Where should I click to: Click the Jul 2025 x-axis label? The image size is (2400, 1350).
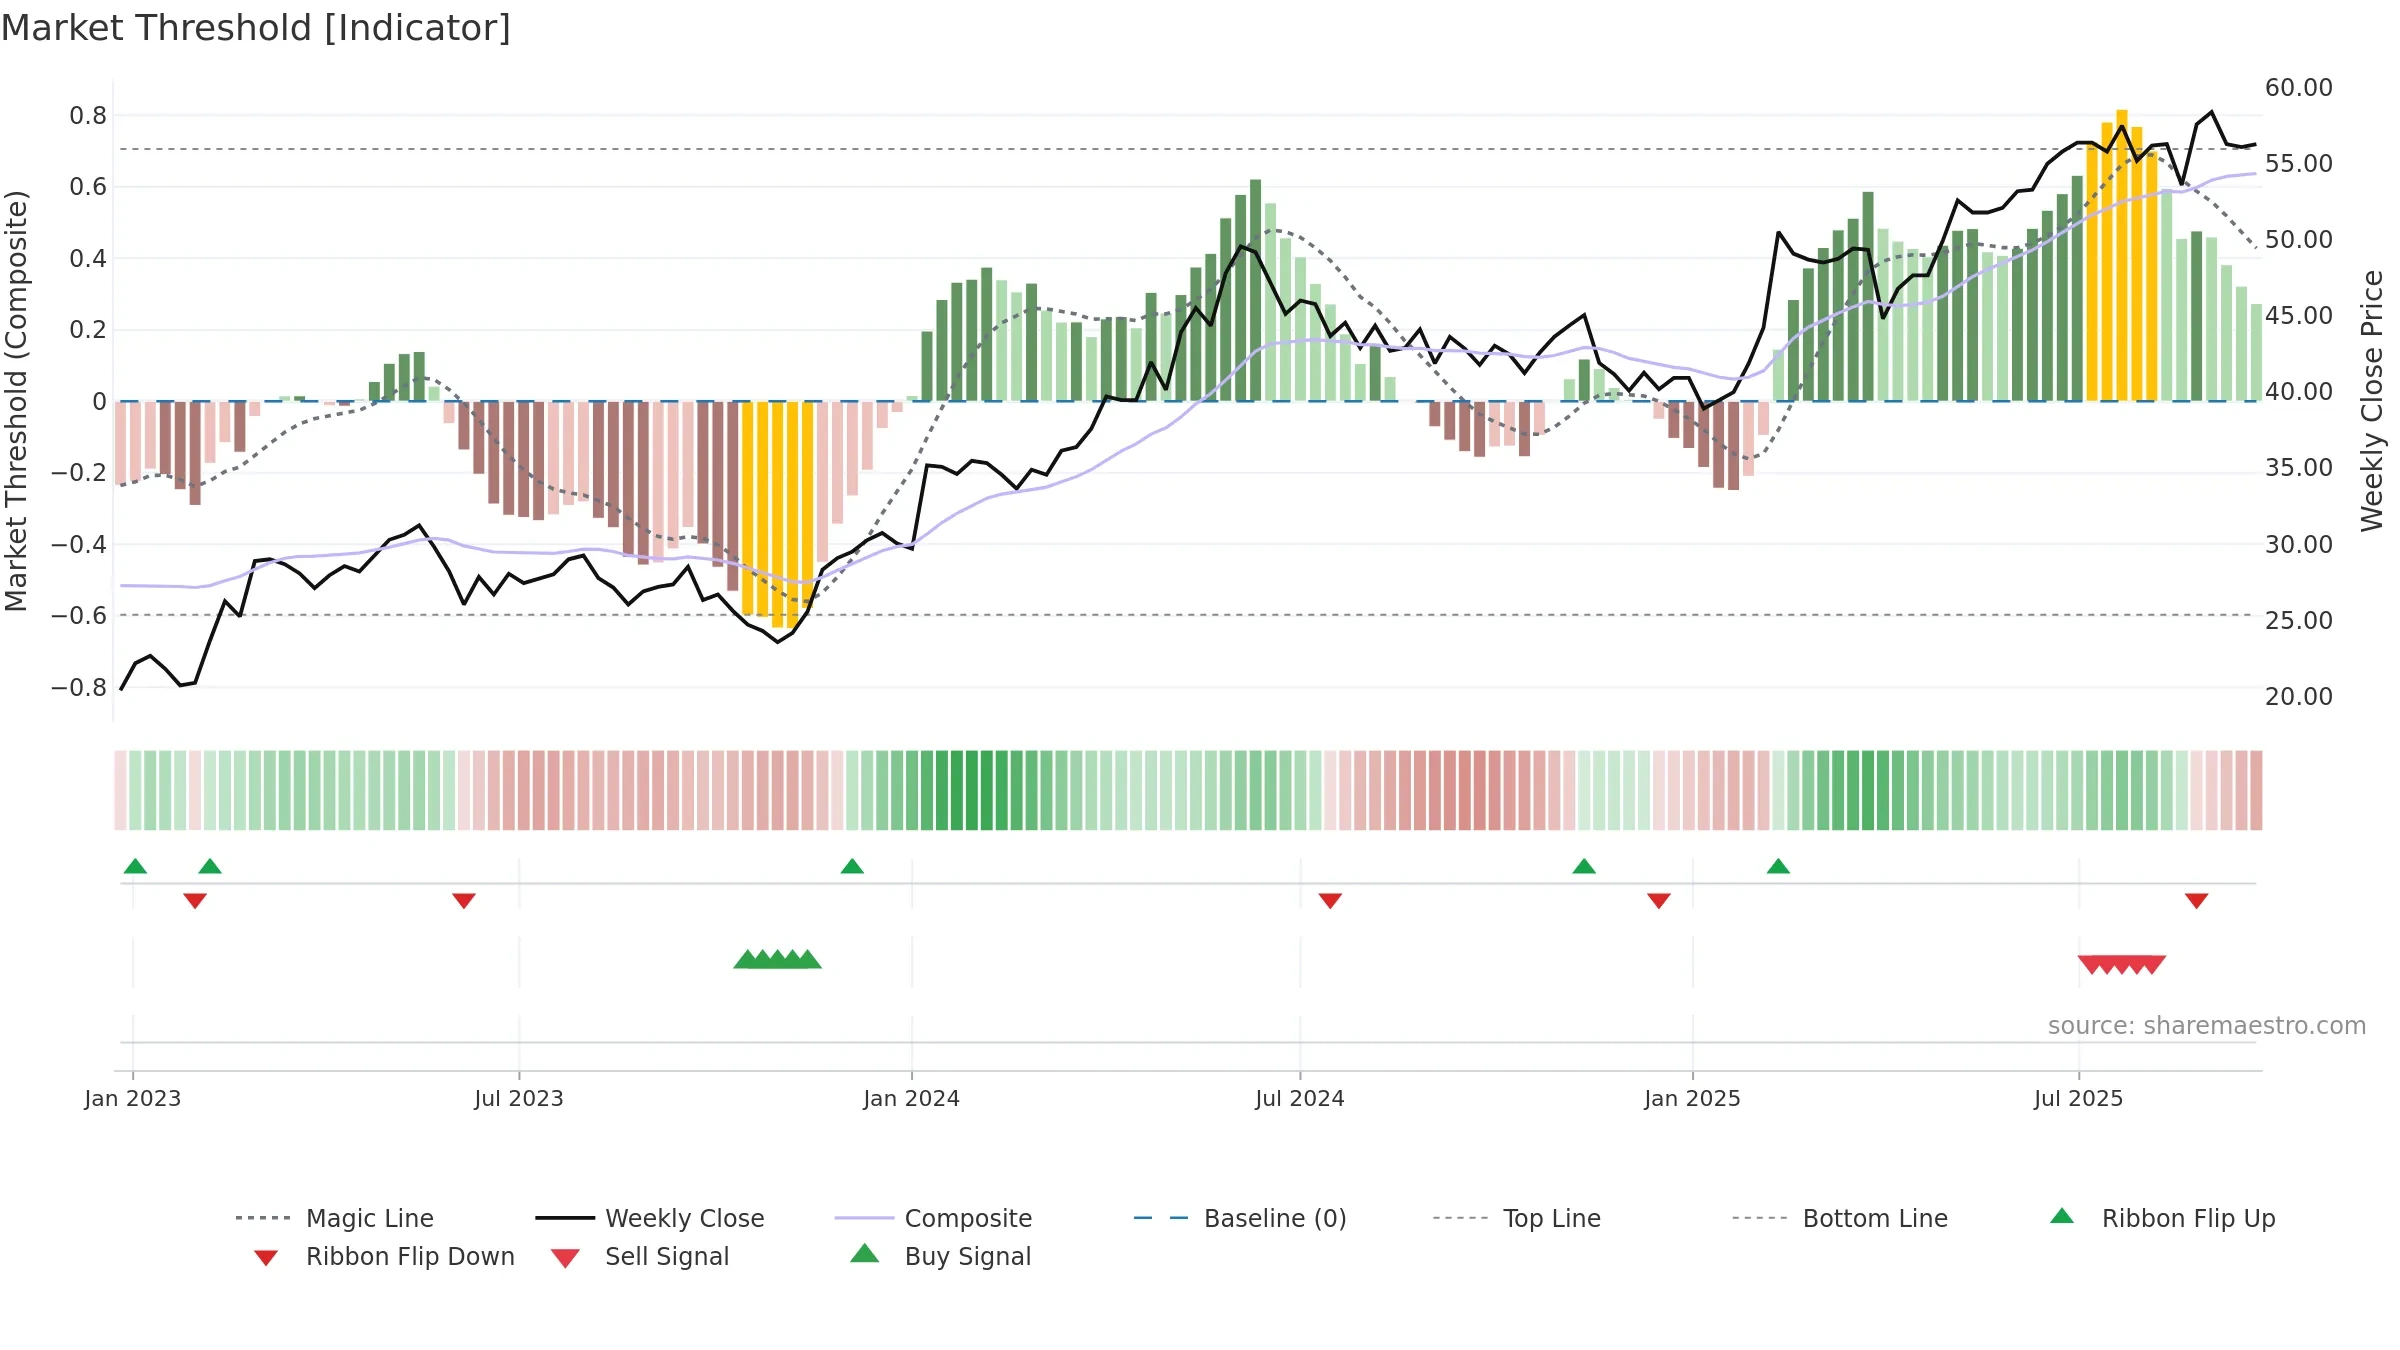(x=2078, y=1098)
